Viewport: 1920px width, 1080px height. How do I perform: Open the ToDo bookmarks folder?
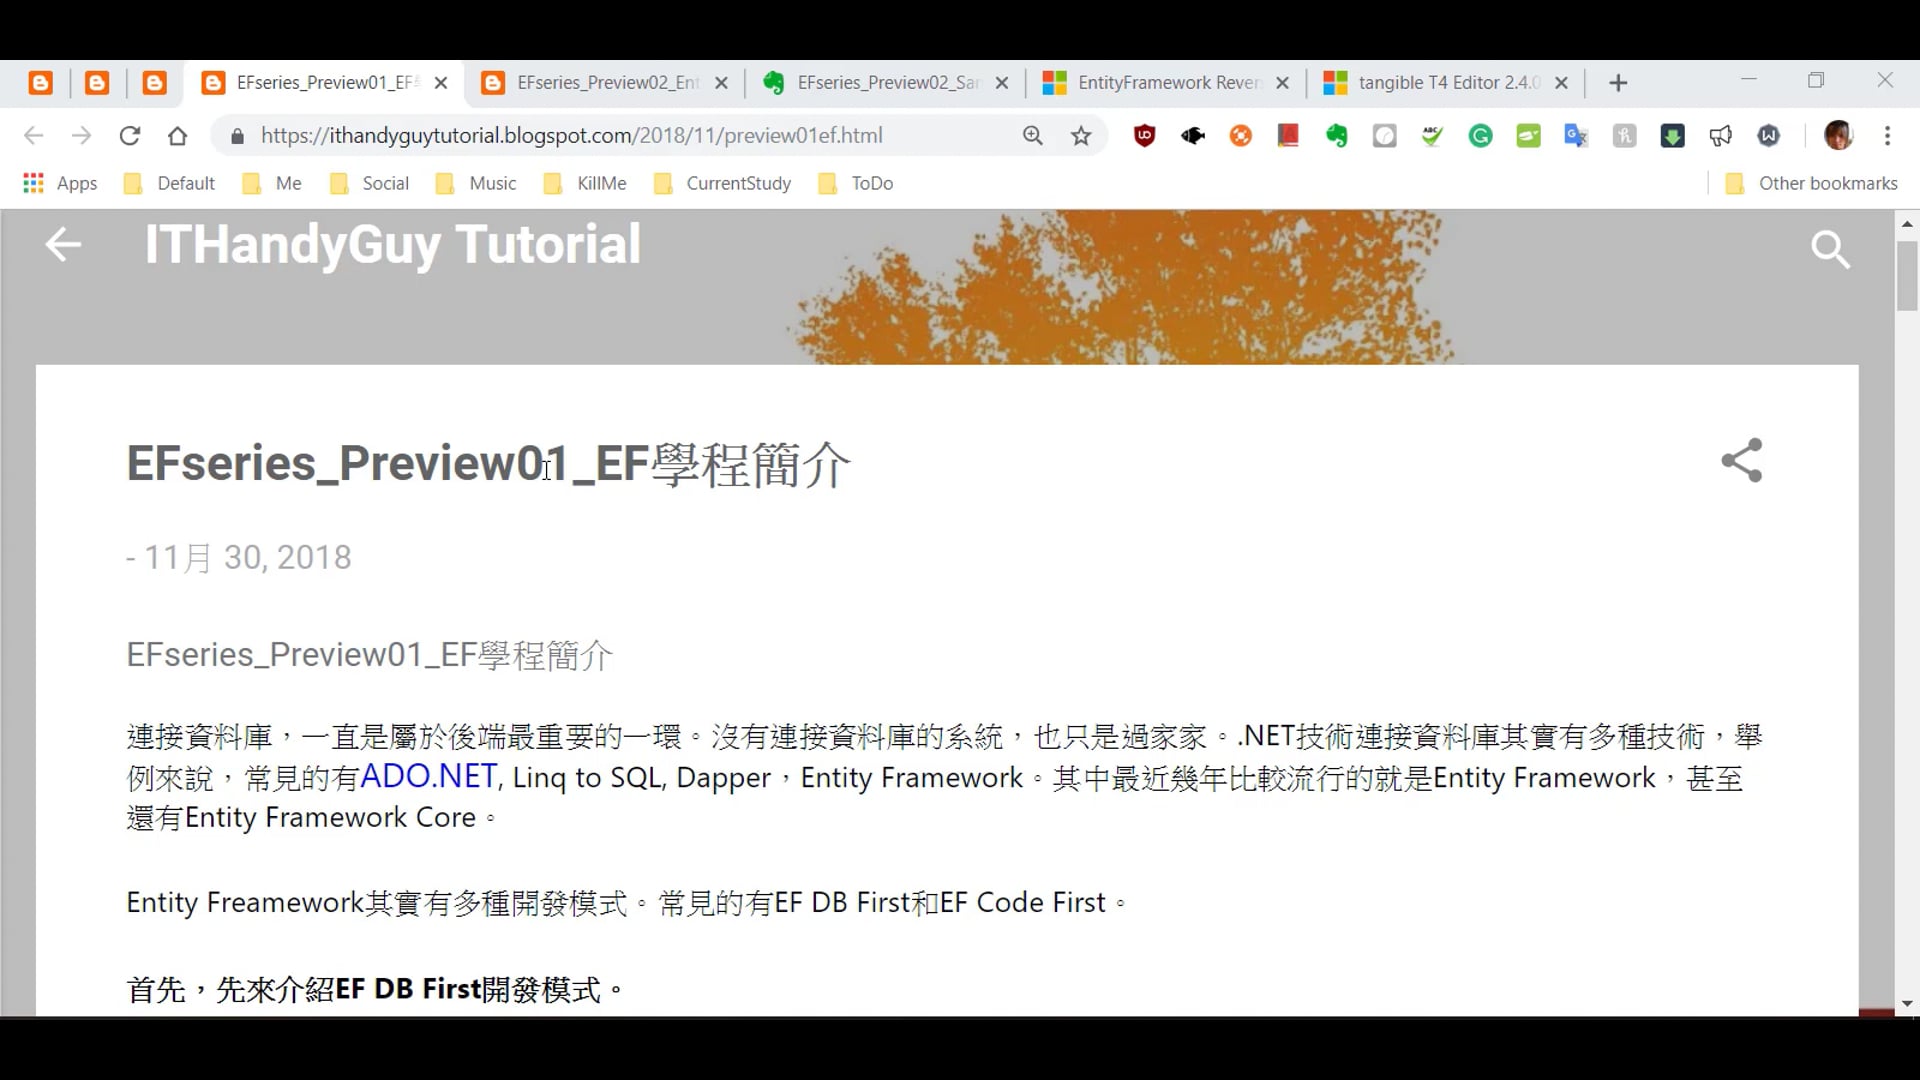click(x=856, y=183)
